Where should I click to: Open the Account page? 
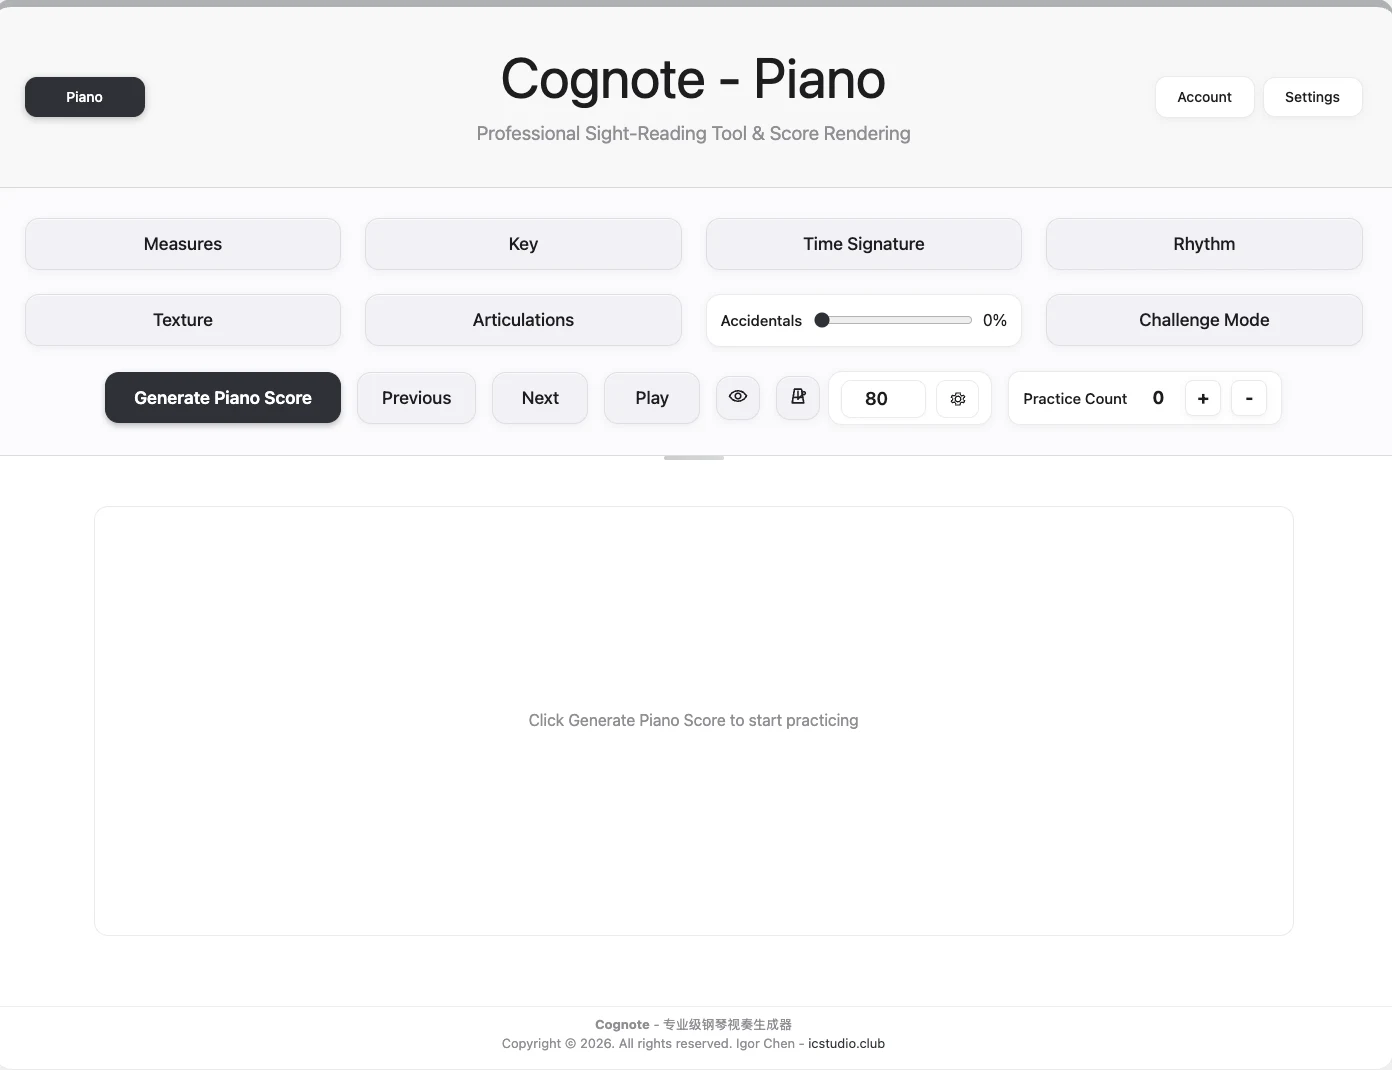1204,97
